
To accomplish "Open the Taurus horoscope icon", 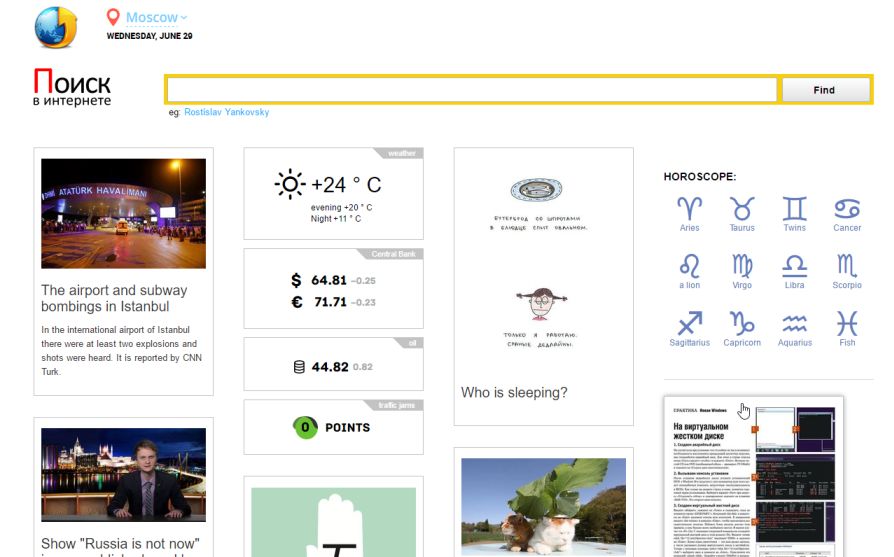I will [x=742, y=209].
